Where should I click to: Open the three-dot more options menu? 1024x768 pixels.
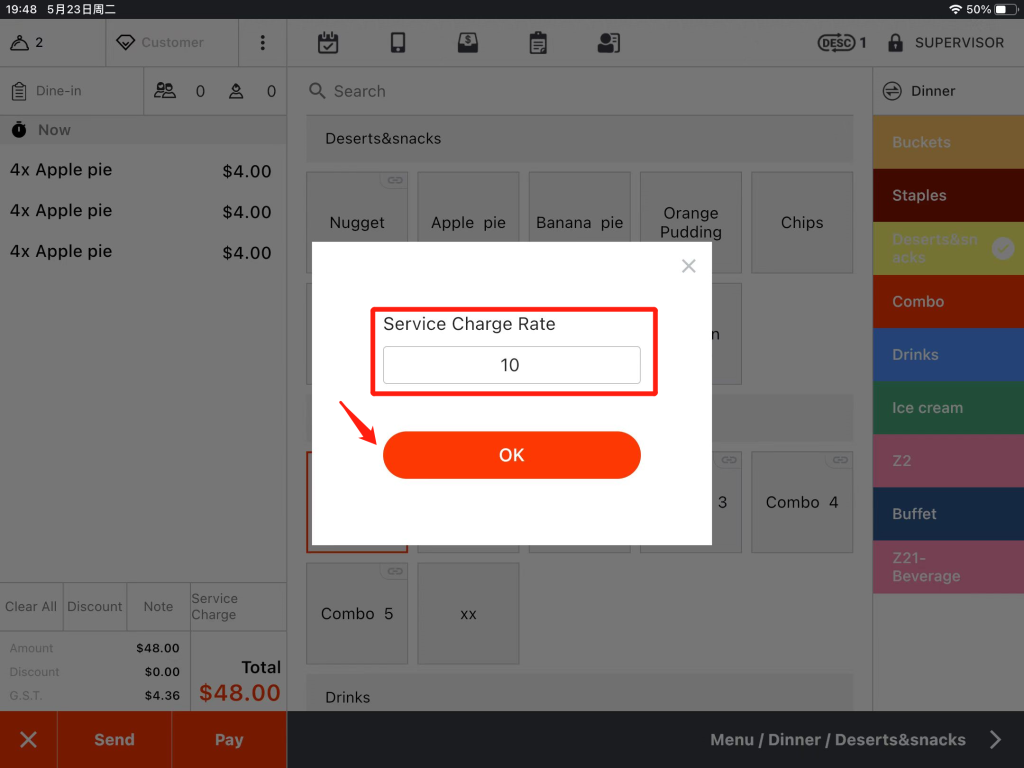263,43
